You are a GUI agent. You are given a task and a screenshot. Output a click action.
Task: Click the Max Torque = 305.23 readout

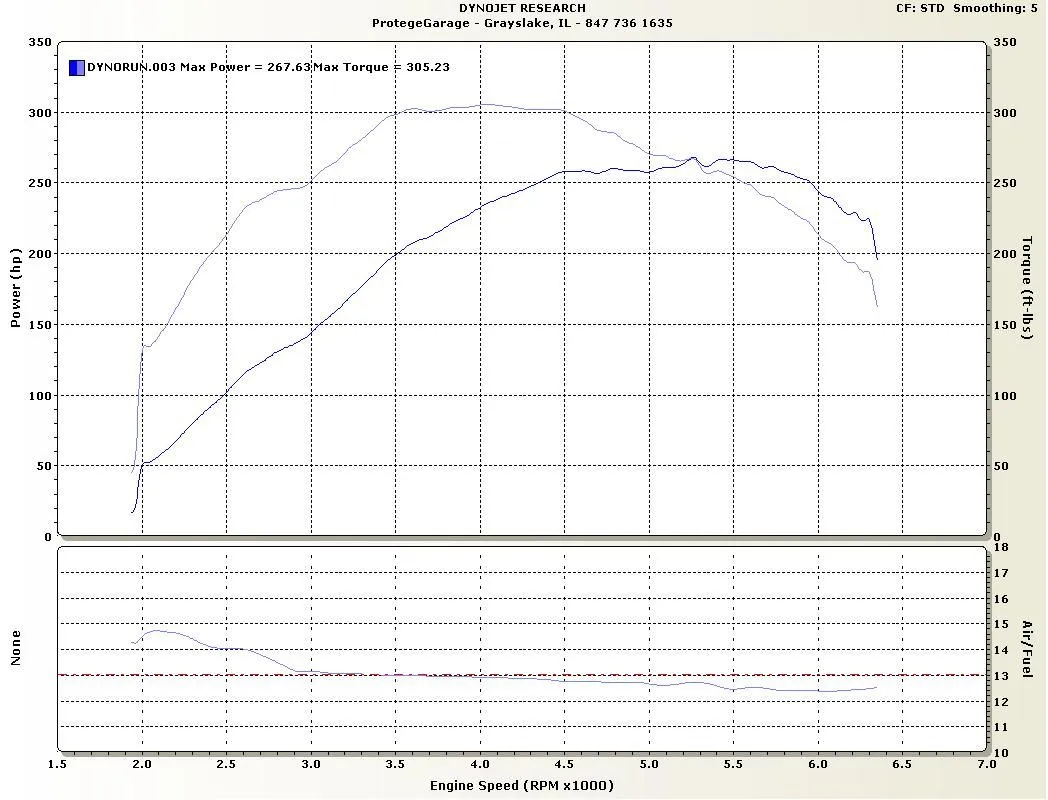click(382, 68)
